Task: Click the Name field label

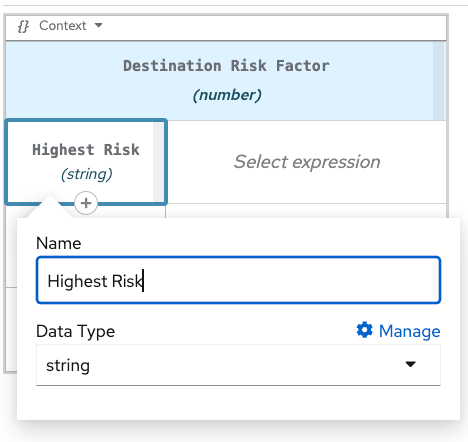Action: click(59, 243)
